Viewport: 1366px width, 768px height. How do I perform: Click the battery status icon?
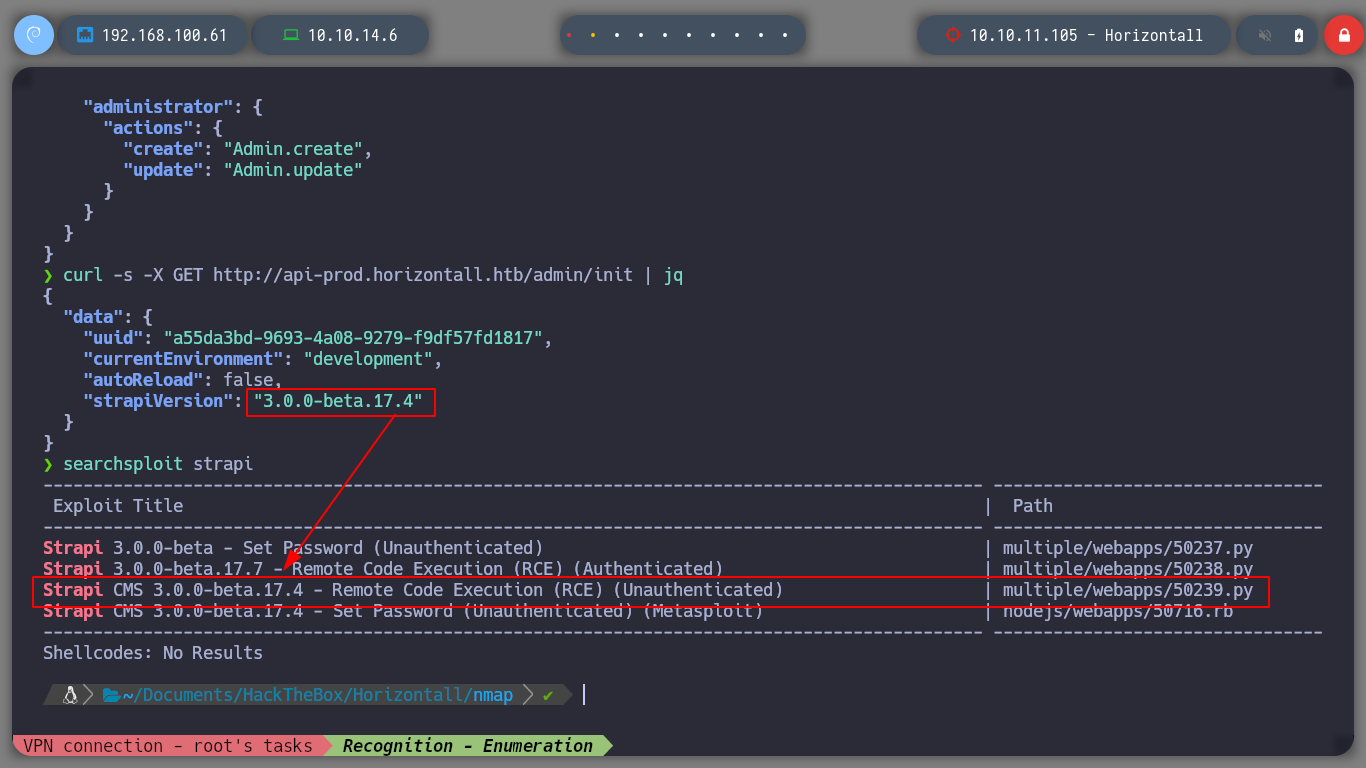point(1299,35)
